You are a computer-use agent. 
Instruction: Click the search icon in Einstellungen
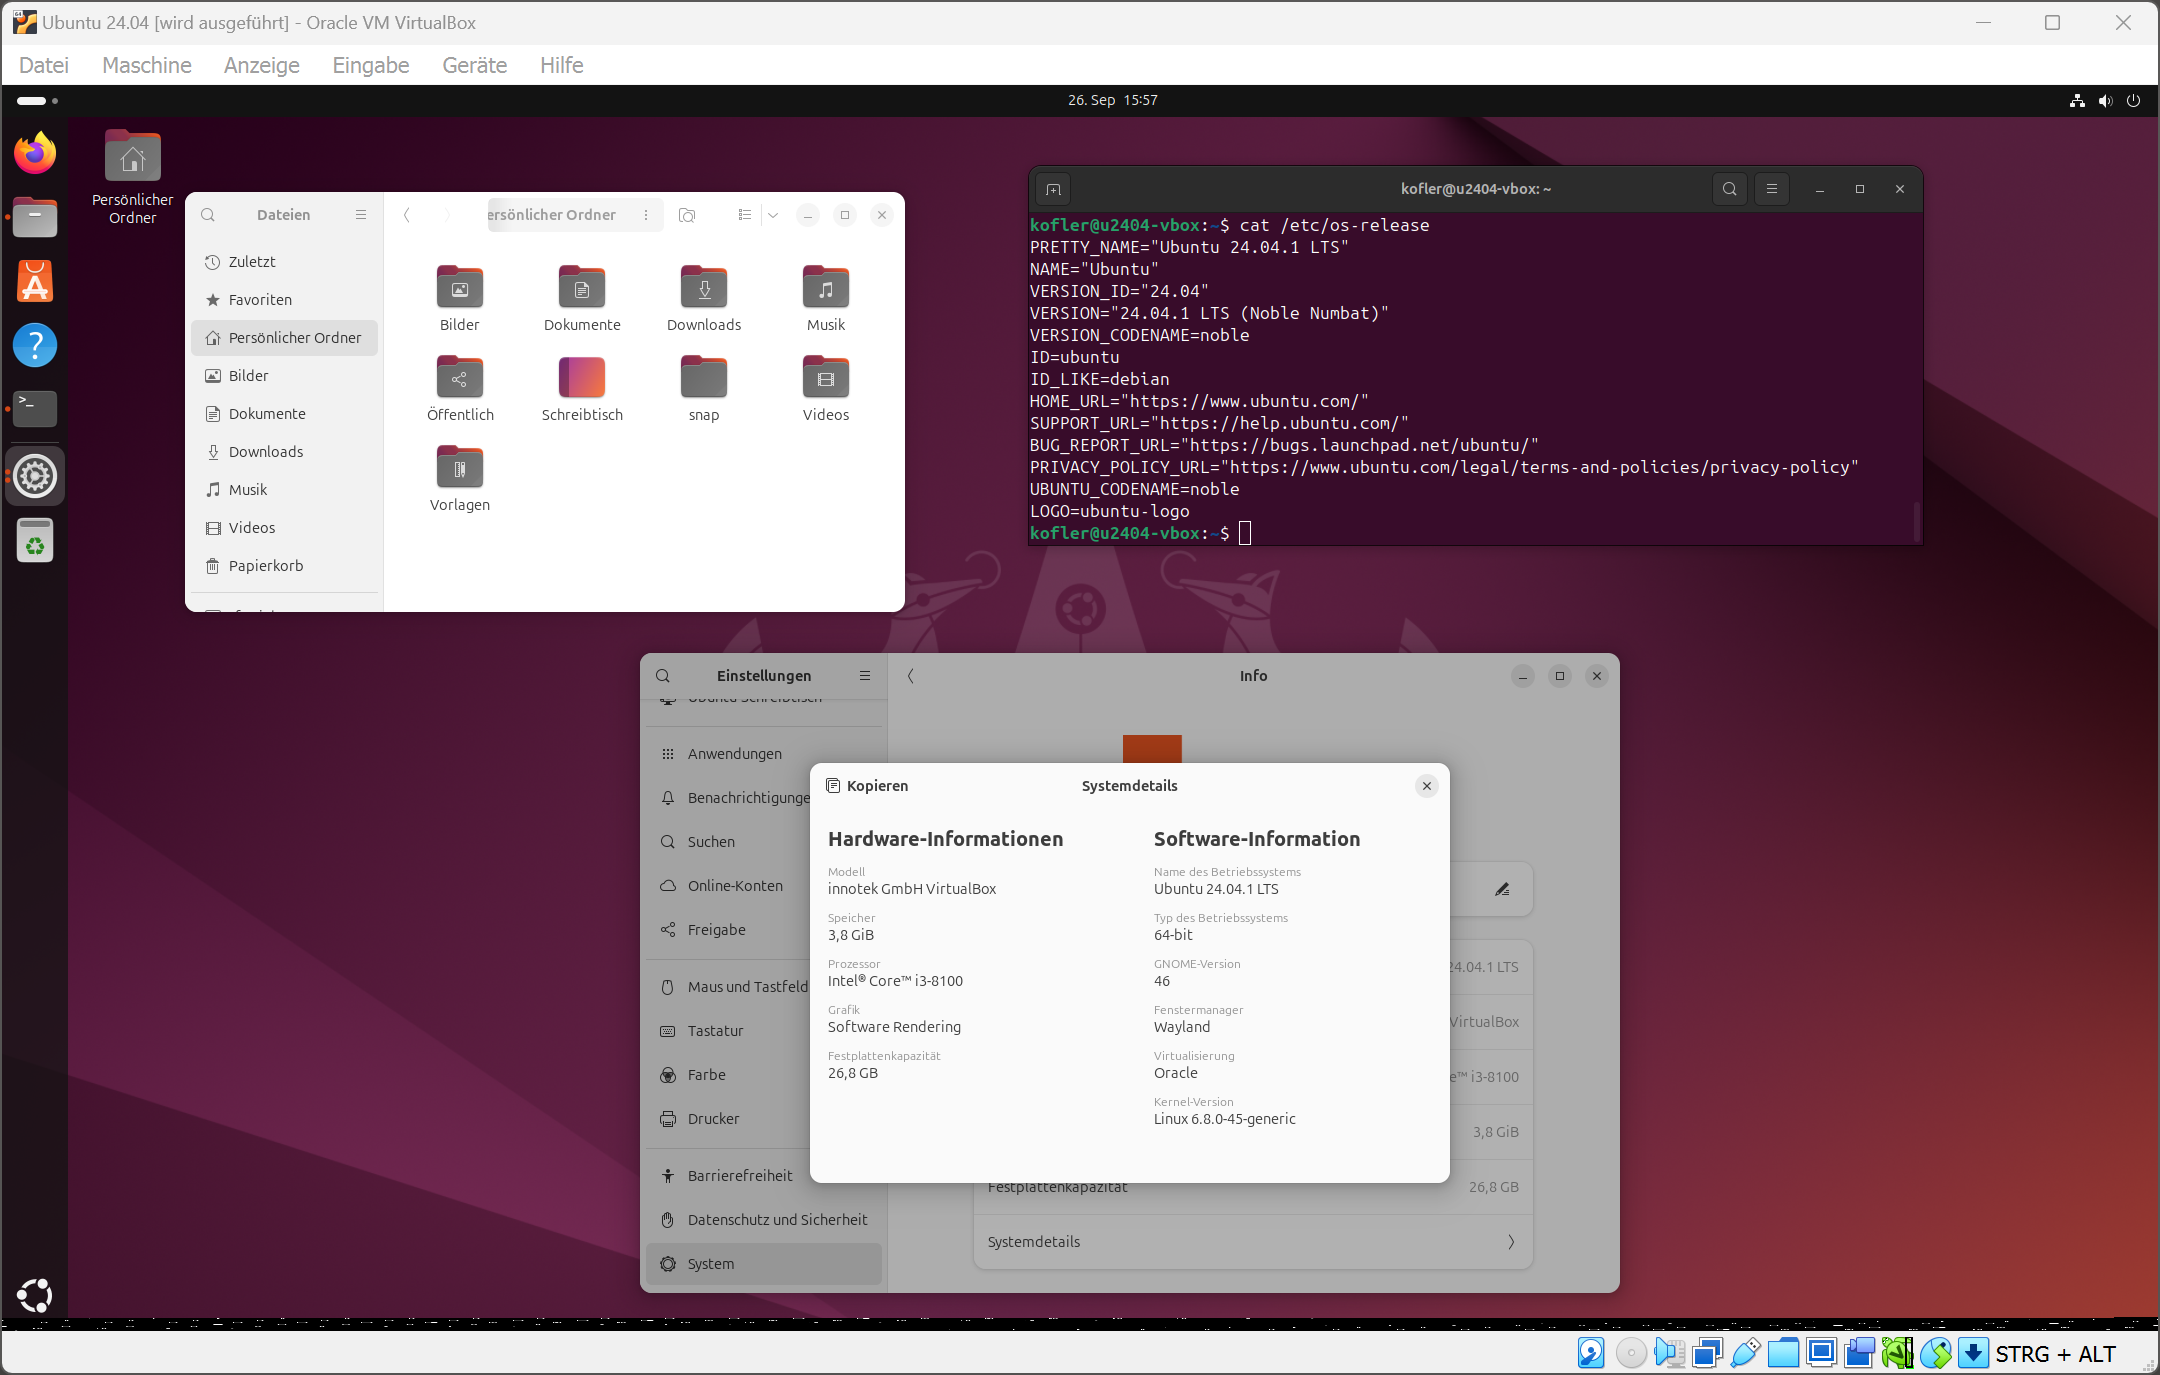[663, 676]
